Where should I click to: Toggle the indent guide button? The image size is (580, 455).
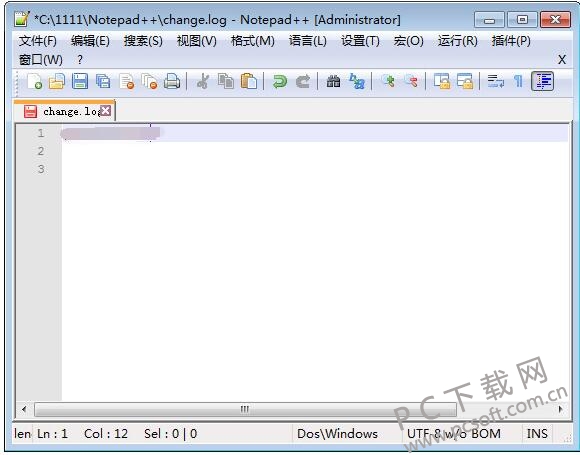coord(542,81)
